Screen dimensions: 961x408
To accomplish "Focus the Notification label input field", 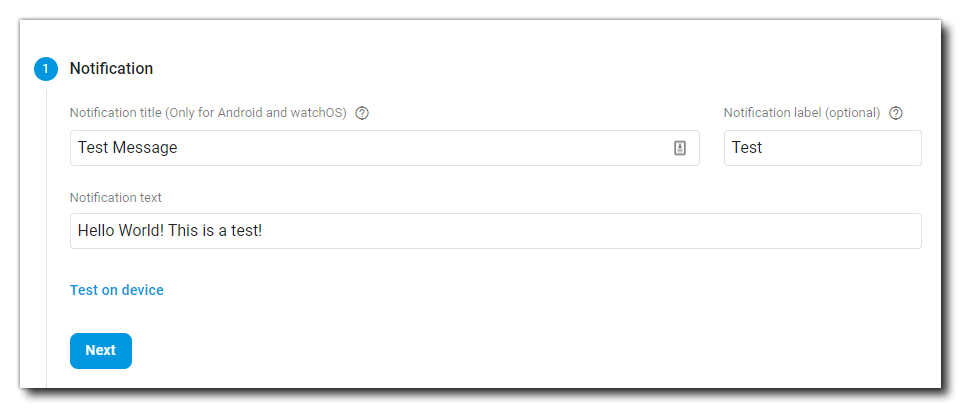I will tap(822, 148).
